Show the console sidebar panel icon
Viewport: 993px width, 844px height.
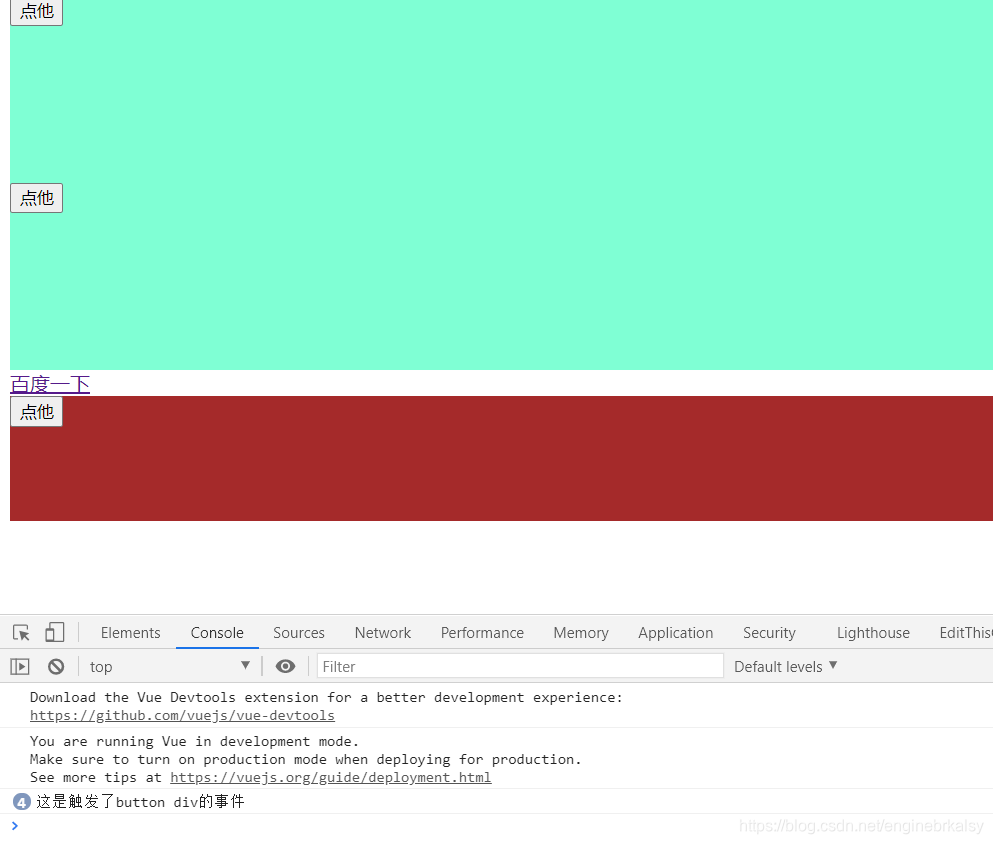(x=20, y=666)
